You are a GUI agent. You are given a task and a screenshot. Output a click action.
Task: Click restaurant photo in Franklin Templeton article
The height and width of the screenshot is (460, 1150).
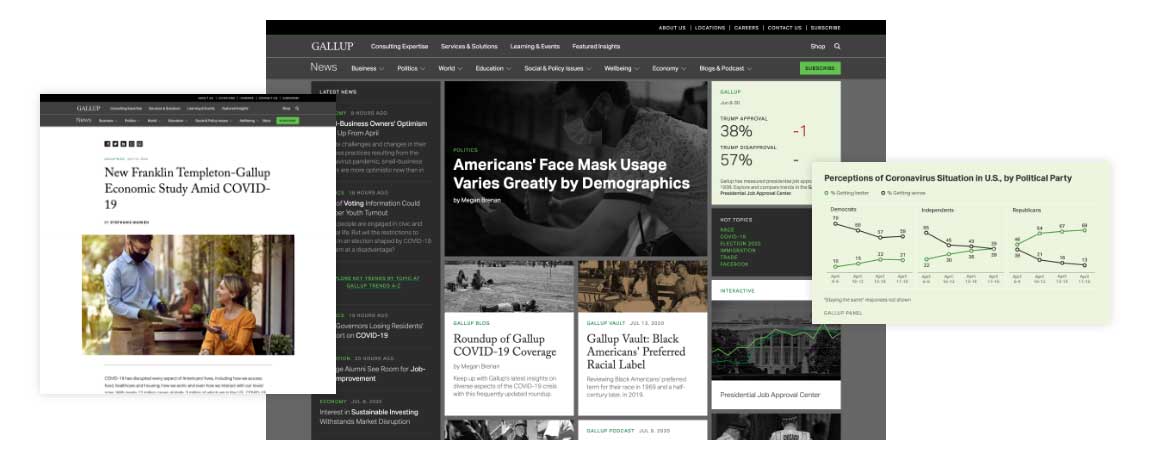pyautogui.click(x=188, y=294)
